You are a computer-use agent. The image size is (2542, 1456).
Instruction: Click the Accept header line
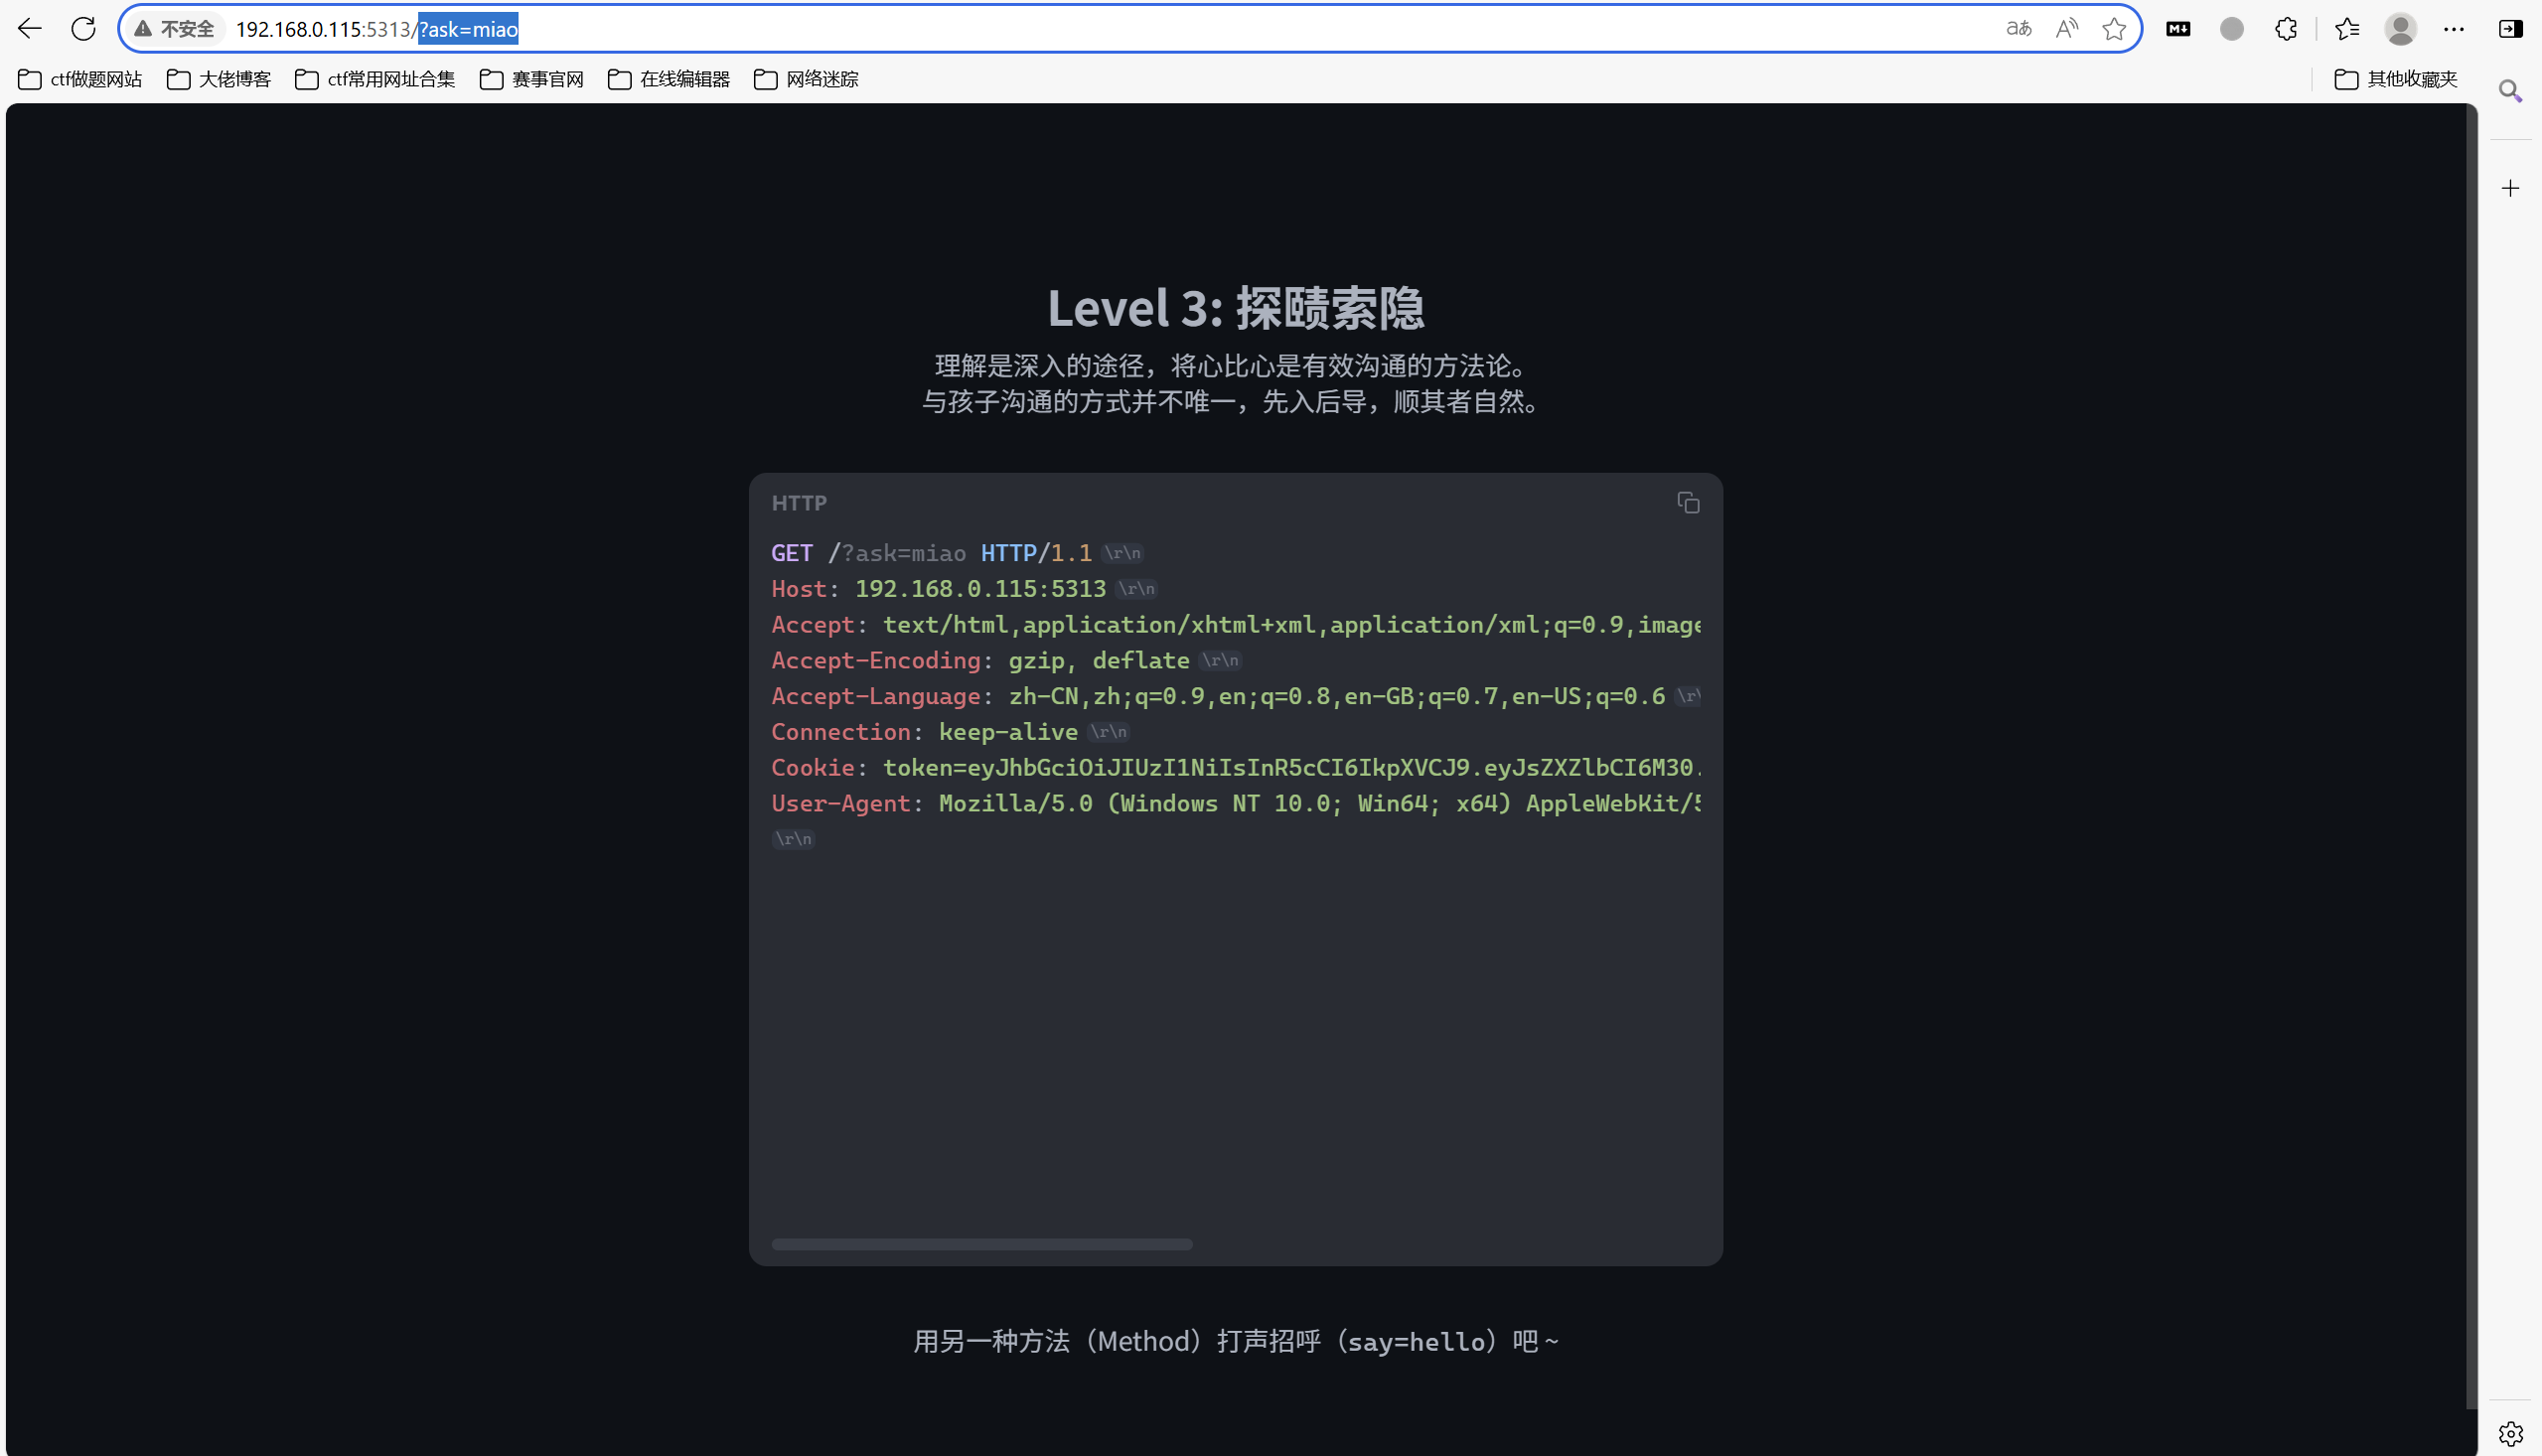click(1236, 625)
